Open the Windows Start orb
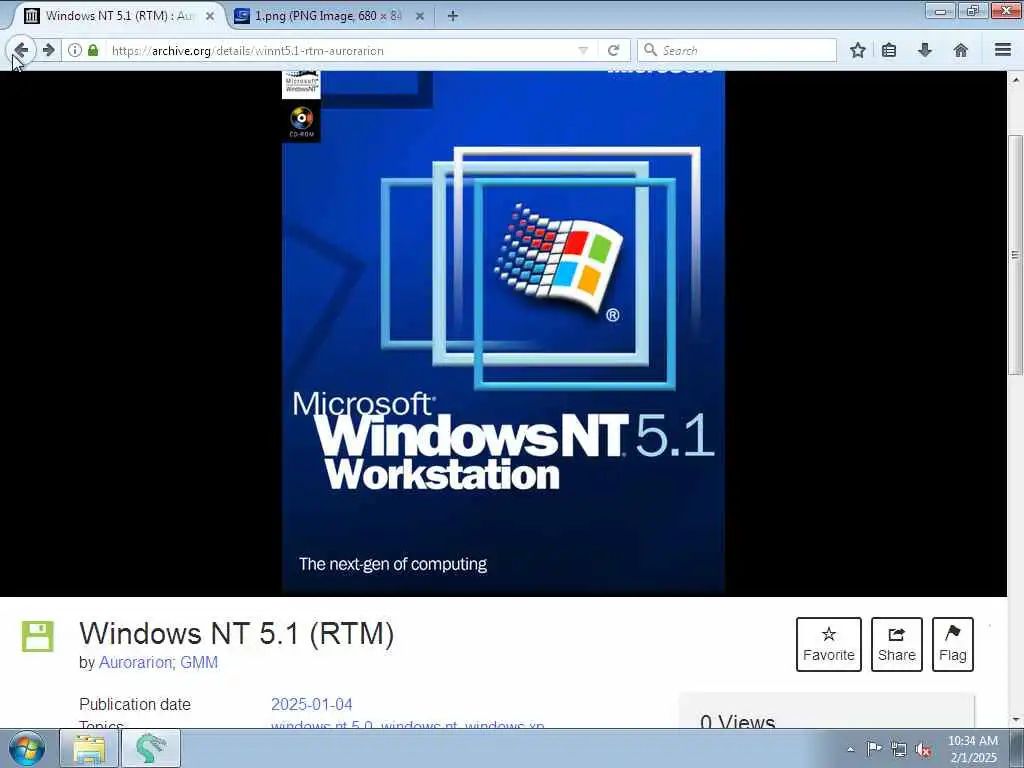The width and height of the screenshot is (1024, 768). click(27, 748)
